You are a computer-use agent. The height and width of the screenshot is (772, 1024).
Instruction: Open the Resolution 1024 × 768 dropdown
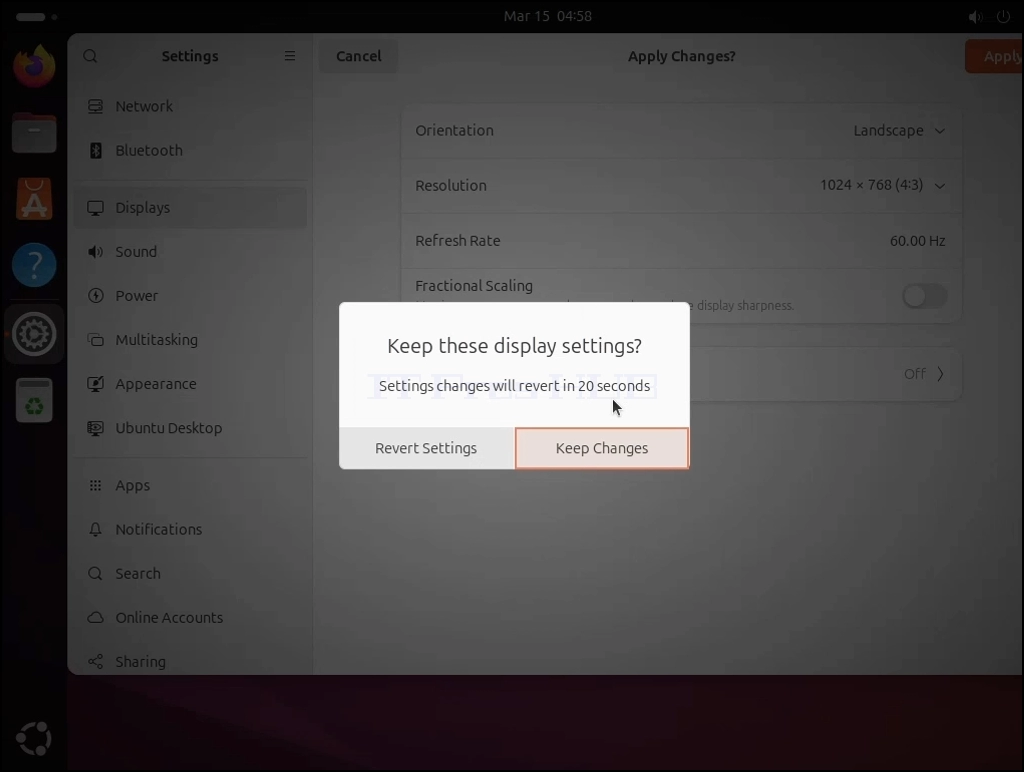tap(882, 185)
